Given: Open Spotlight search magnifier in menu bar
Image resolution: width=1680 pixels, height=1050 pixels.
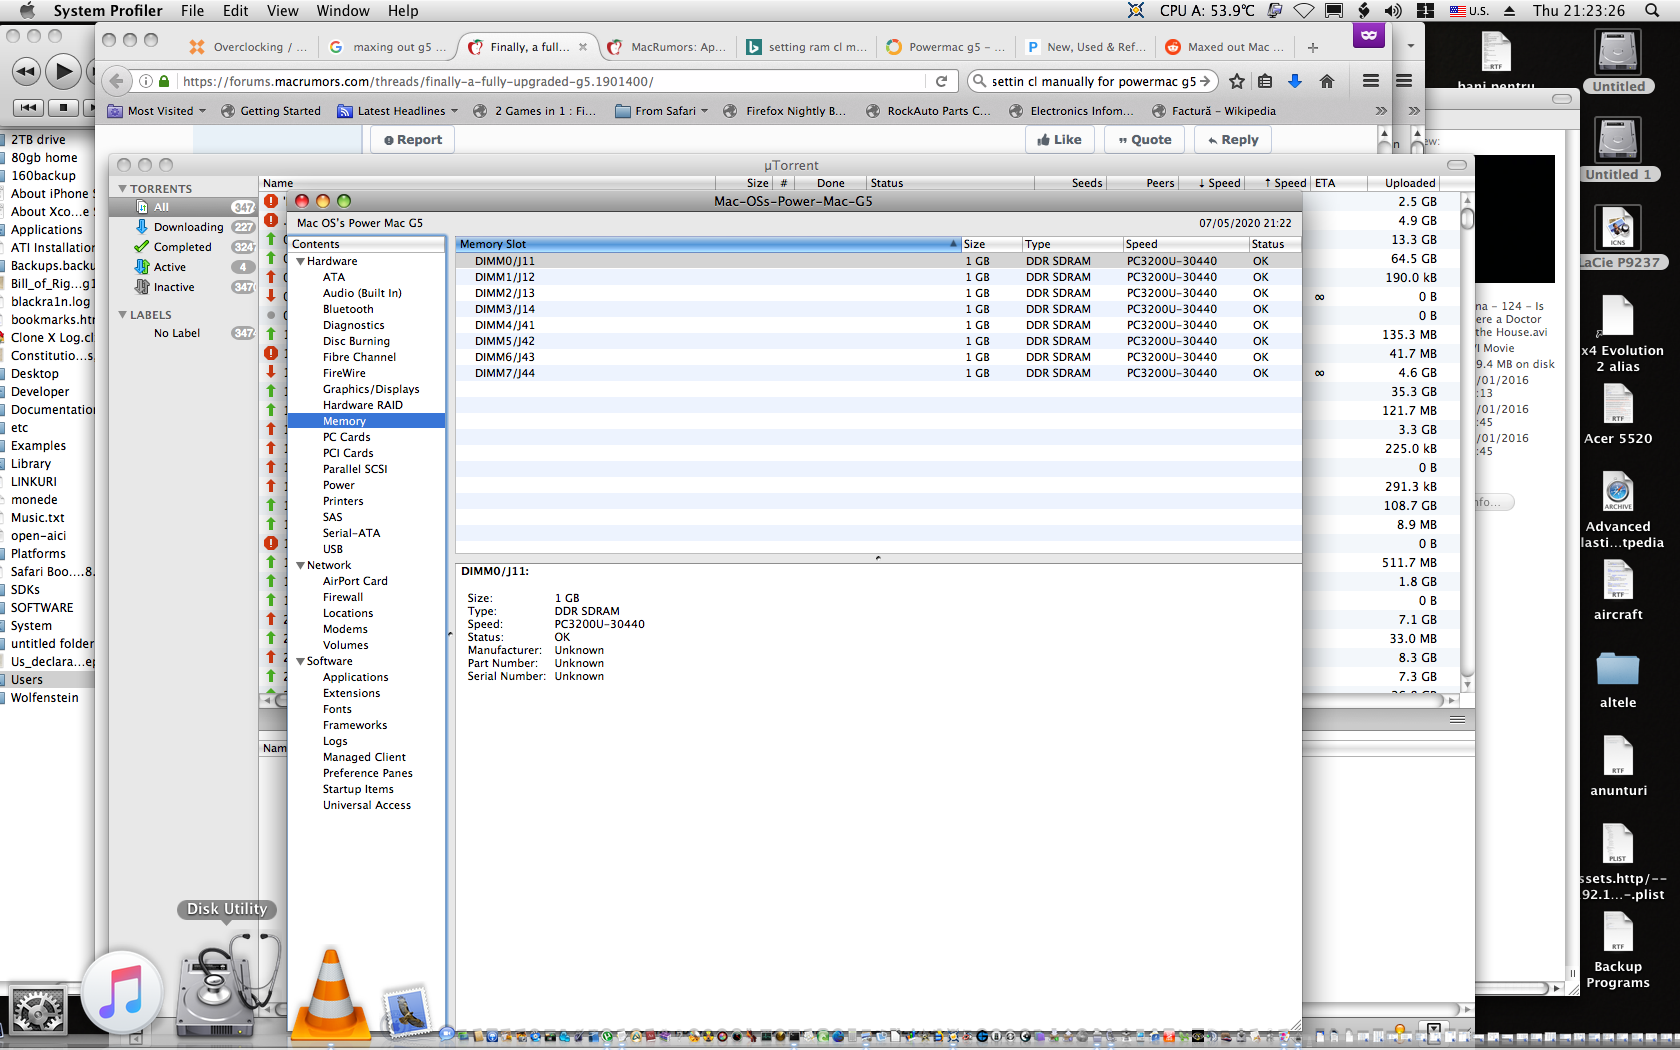Looking at the screenshot, I should [1652, 11].
